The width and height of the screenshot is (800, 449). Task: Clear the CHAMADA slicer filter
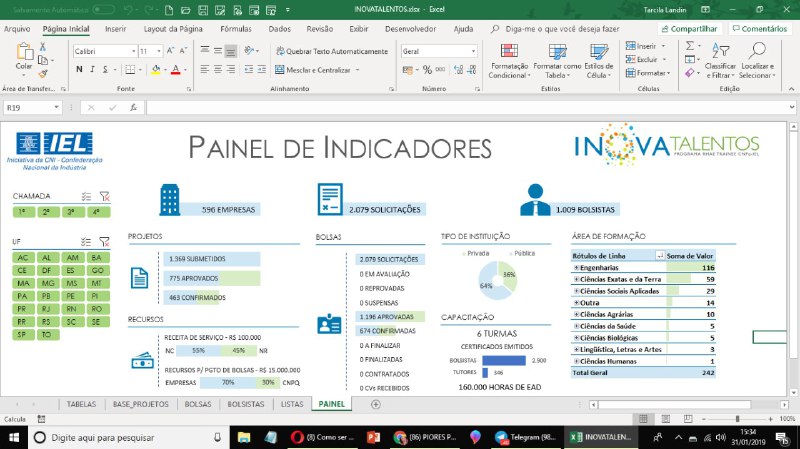click(x=105, y=196)
